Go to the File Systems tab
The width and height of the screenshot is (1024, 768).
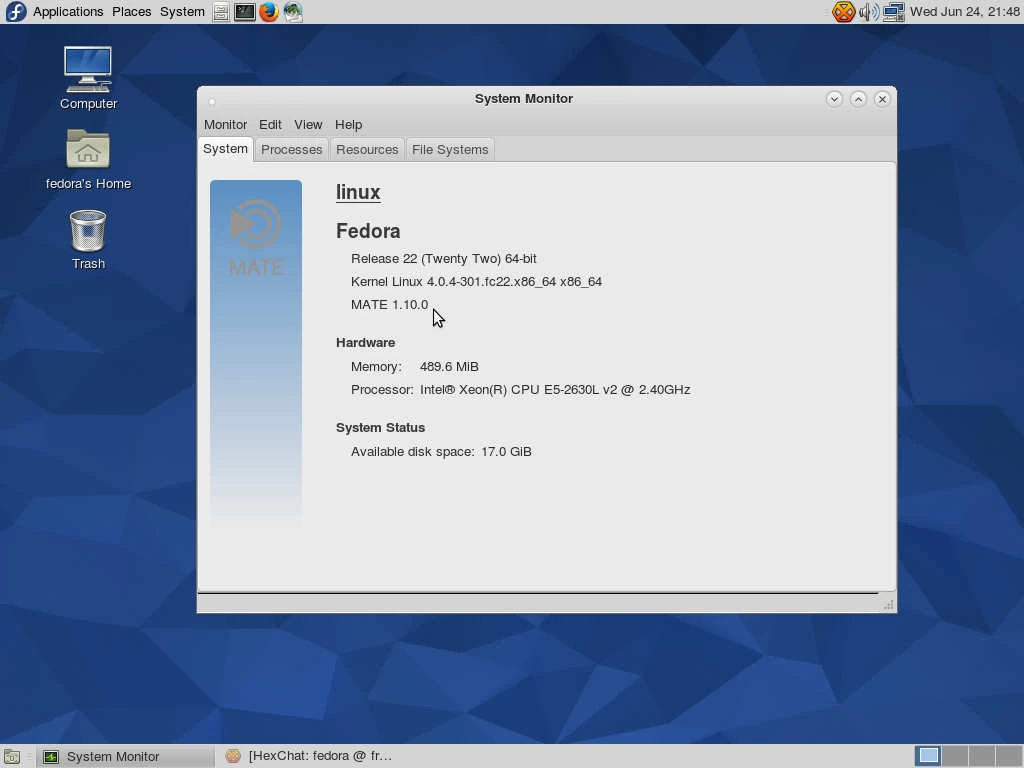(x=450, y=150)
